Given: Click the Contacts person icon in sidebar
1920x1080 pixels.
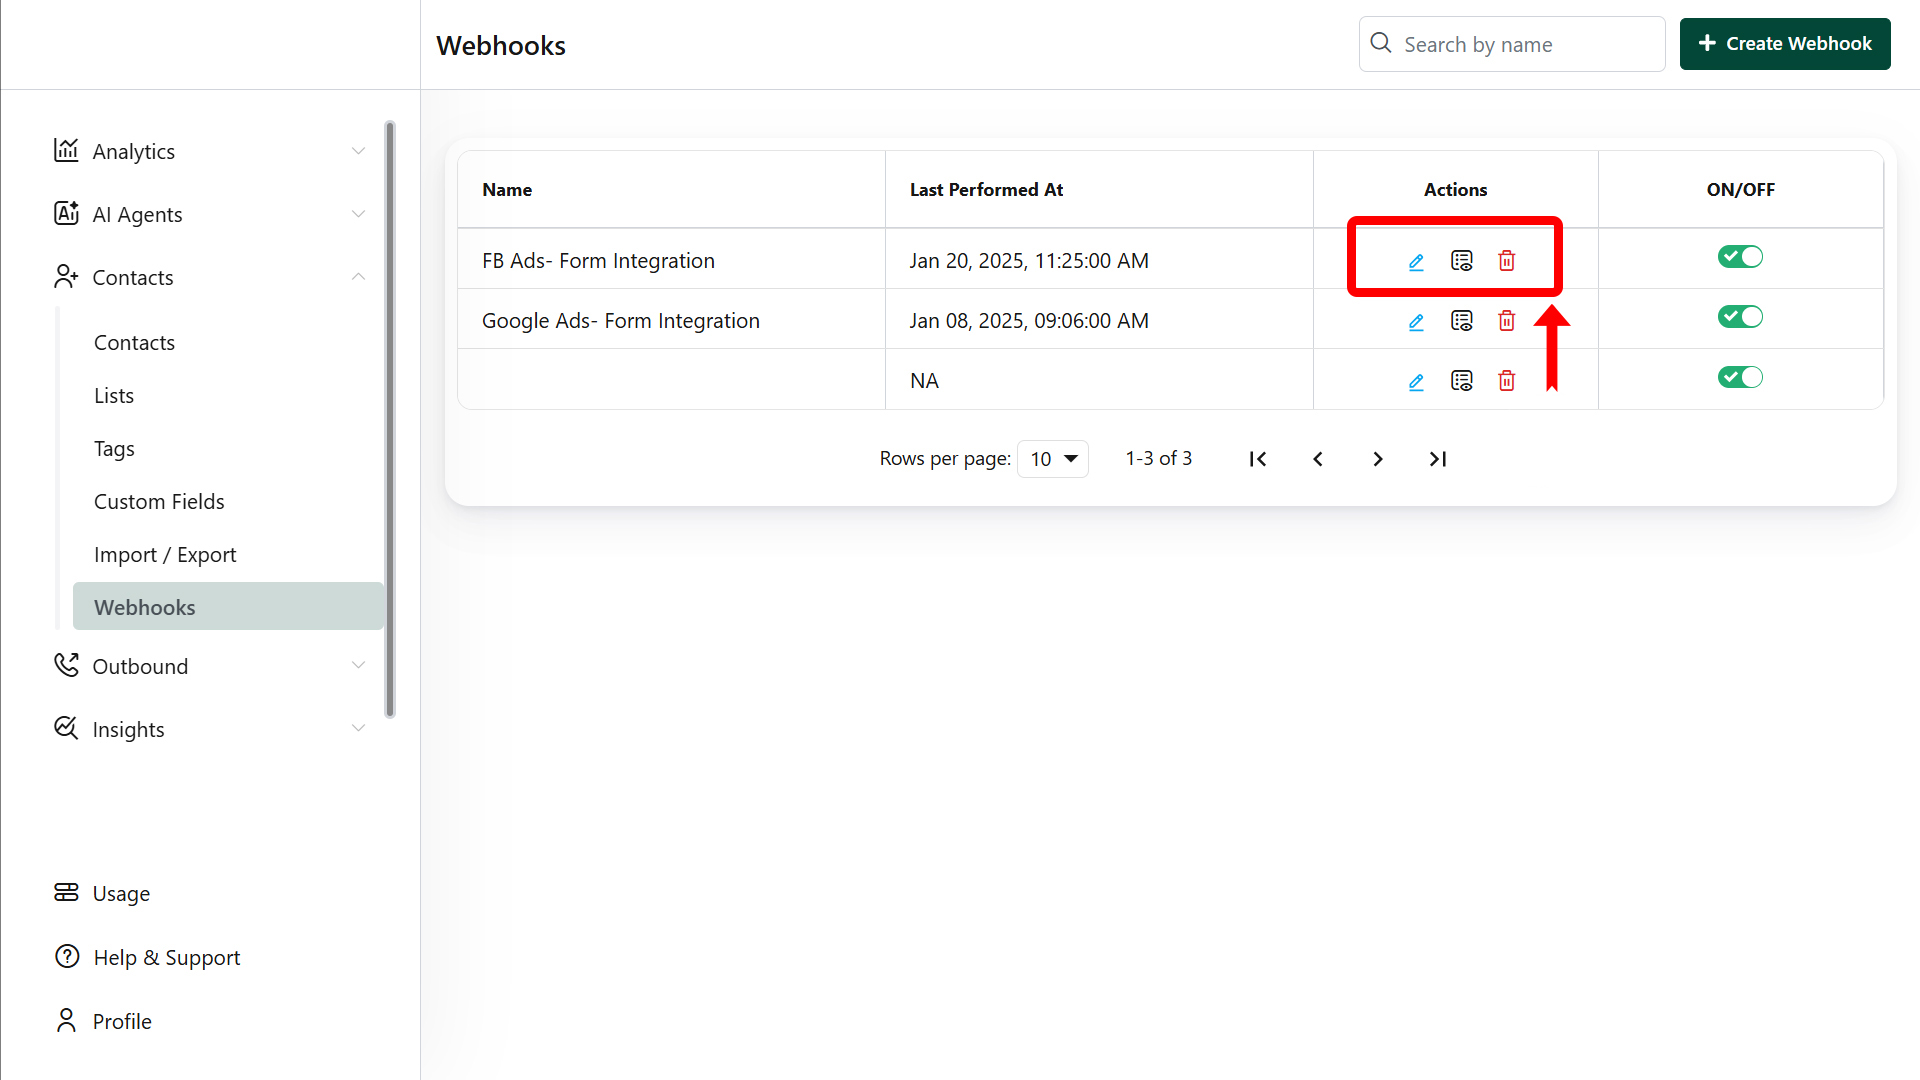Looking at the screenshot, I should [66, 276].
